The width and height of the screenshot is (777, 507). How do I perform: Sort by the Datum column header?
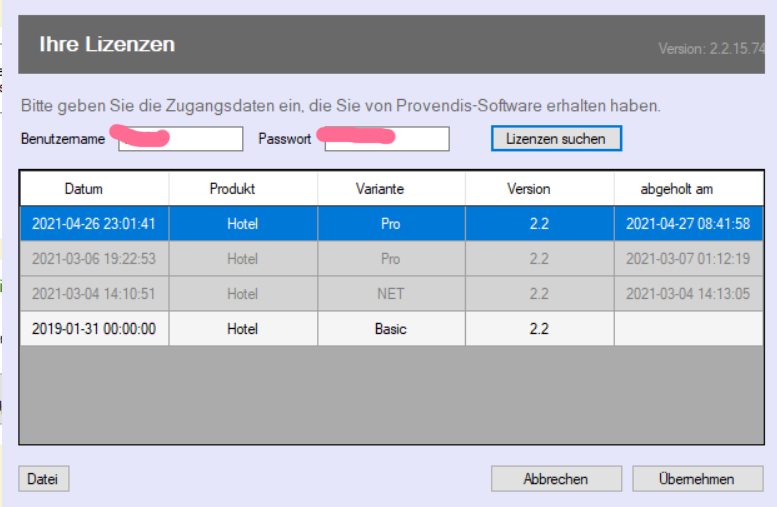click(x=84, y=188)
